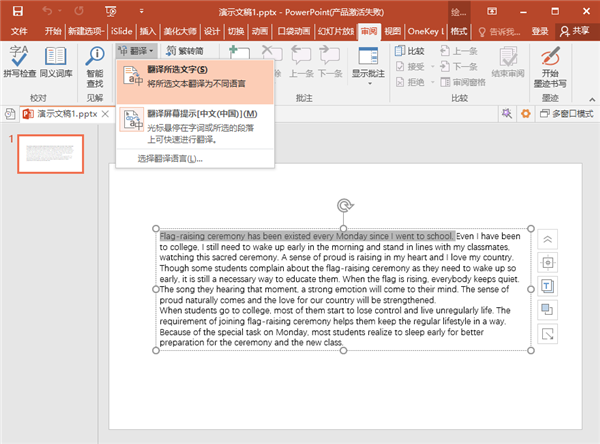
Task: Switch to 插入 tab
Action: click(148, 31)
